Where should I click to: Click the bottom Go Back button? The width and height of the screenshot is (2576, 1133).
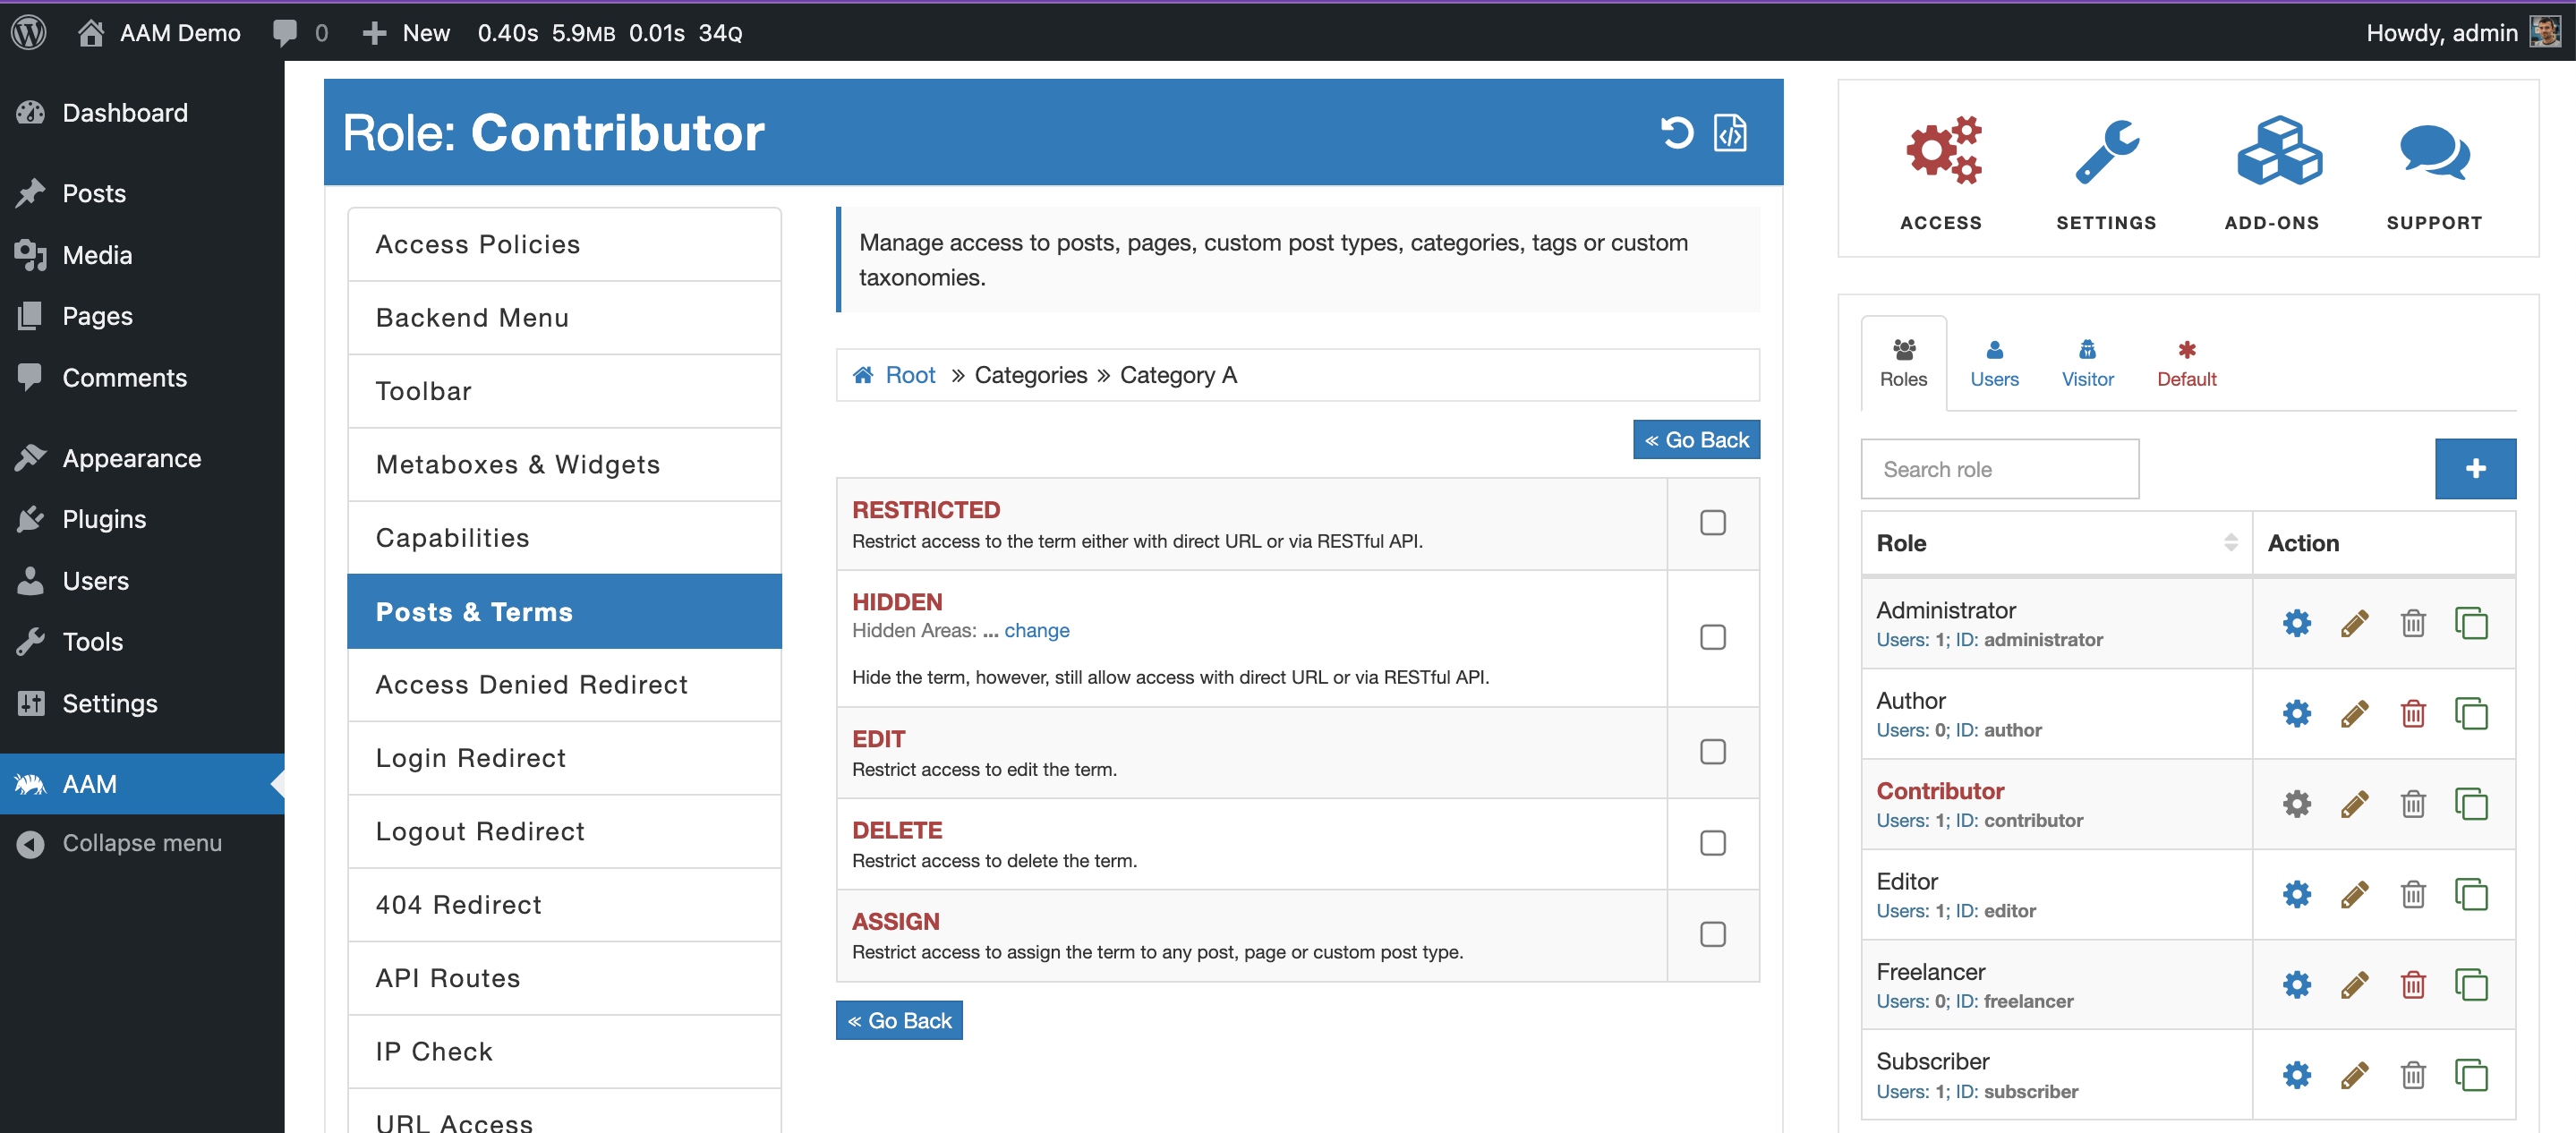(x=899, y=1020)
